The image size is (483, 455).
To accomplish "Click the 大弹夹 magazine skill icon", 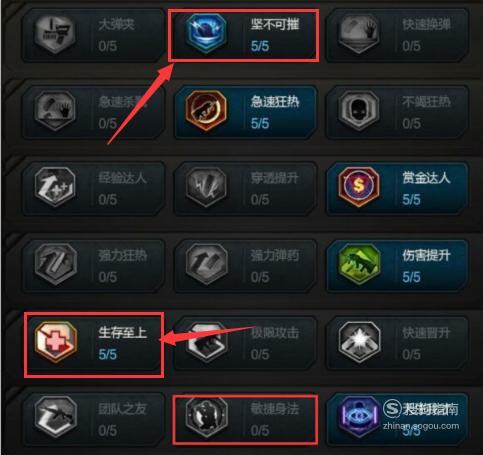I will point(55,33).
